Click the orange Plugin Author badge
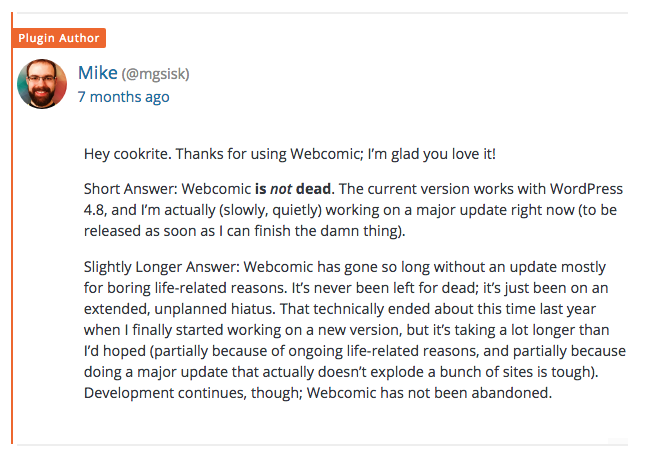 tap(59, 38)
